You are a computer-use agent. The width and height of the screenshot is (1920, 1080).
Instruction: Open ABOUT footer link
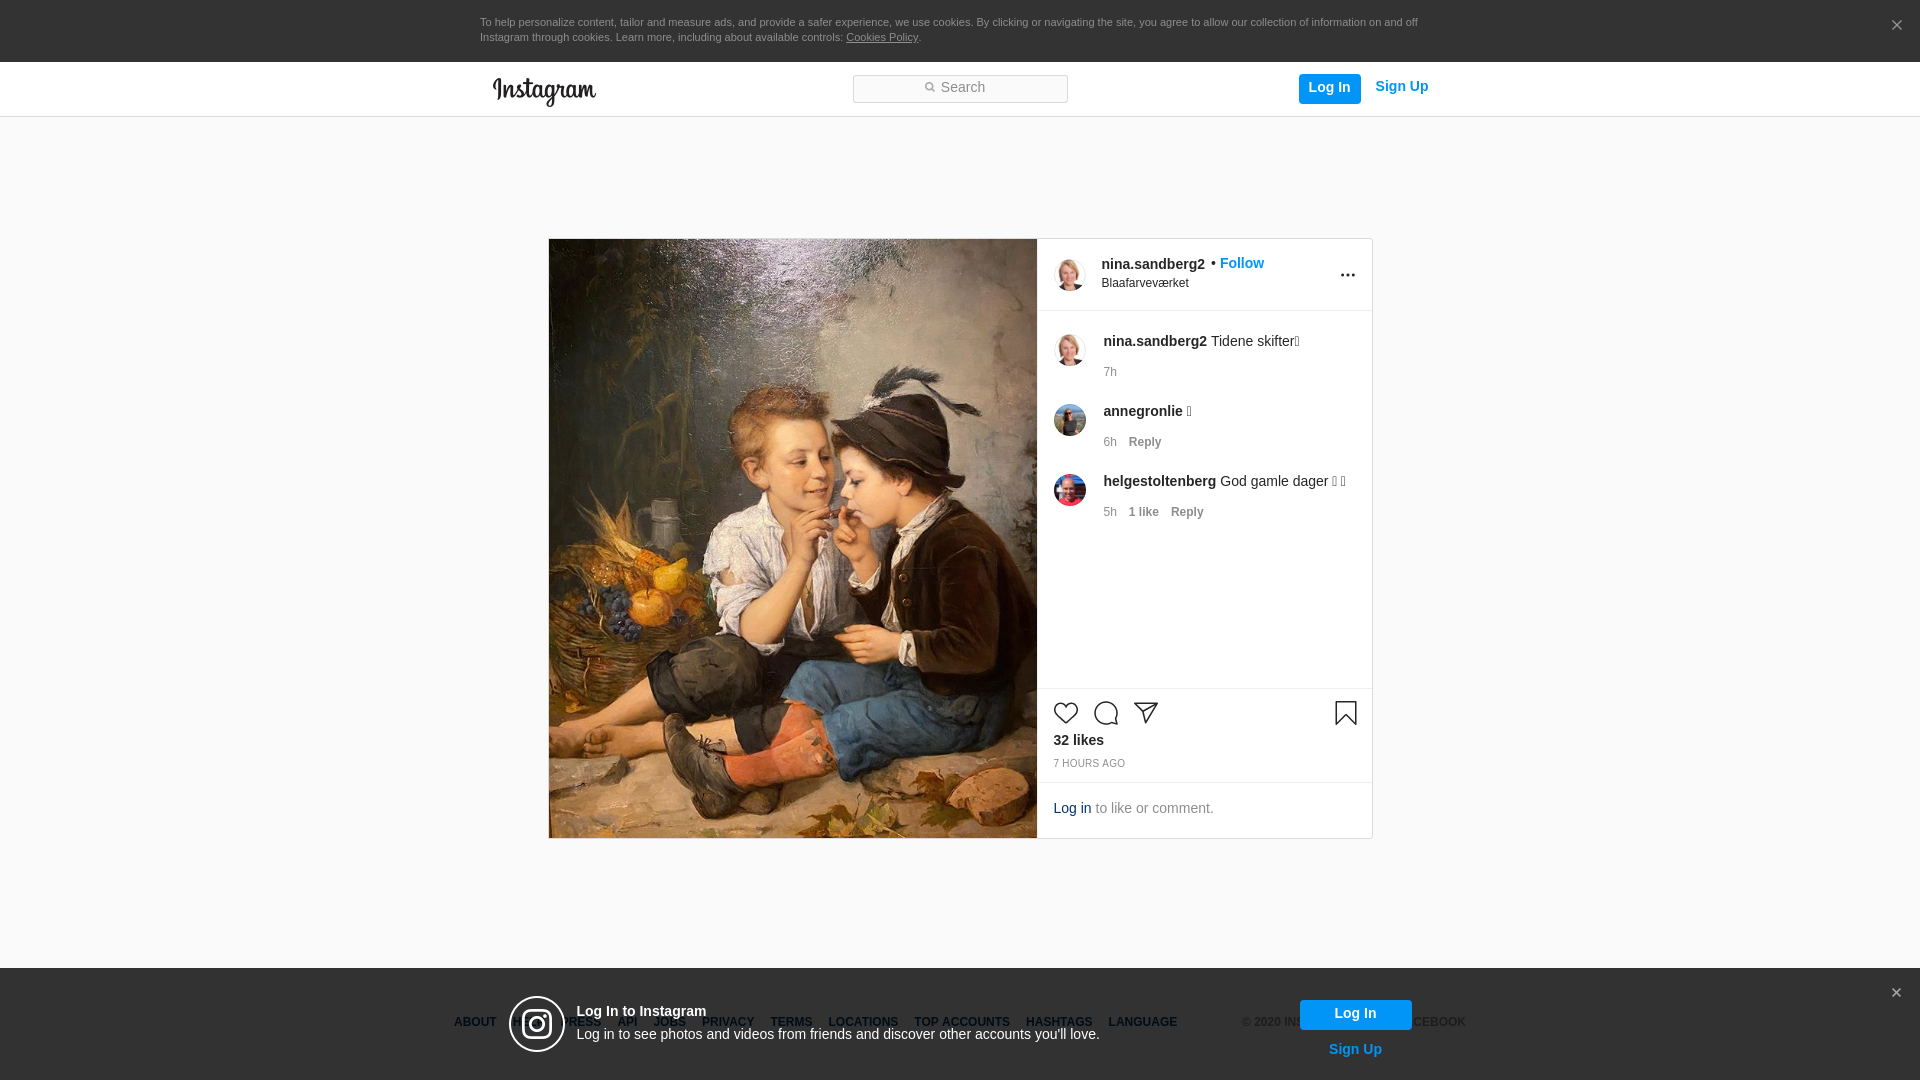(x=475, y=1022)
